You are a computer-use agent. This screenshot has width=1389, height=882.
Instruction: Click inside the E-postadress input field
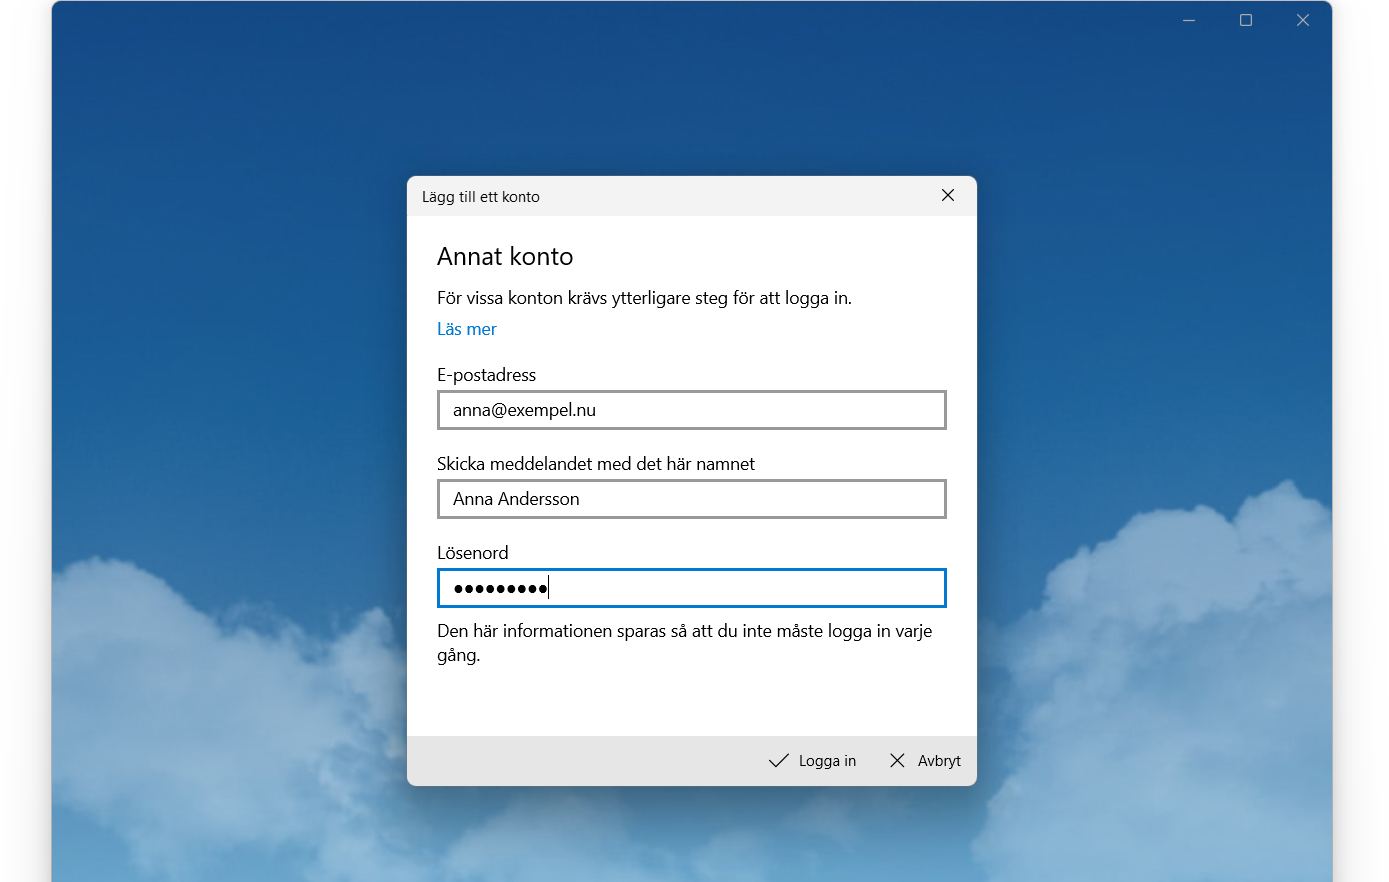pyautogui.click(x=691, y=409)
